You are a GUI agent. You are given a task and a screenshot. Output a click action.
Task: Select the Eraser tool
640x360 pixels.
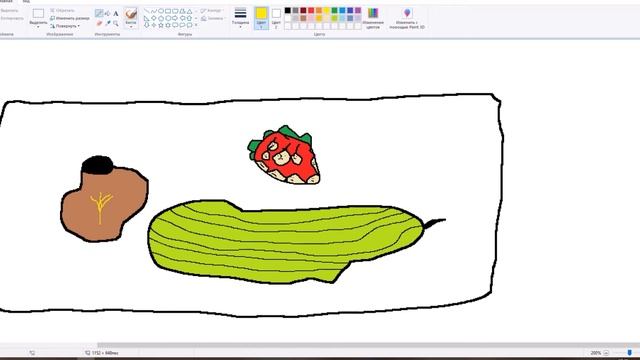pos(99,24)
